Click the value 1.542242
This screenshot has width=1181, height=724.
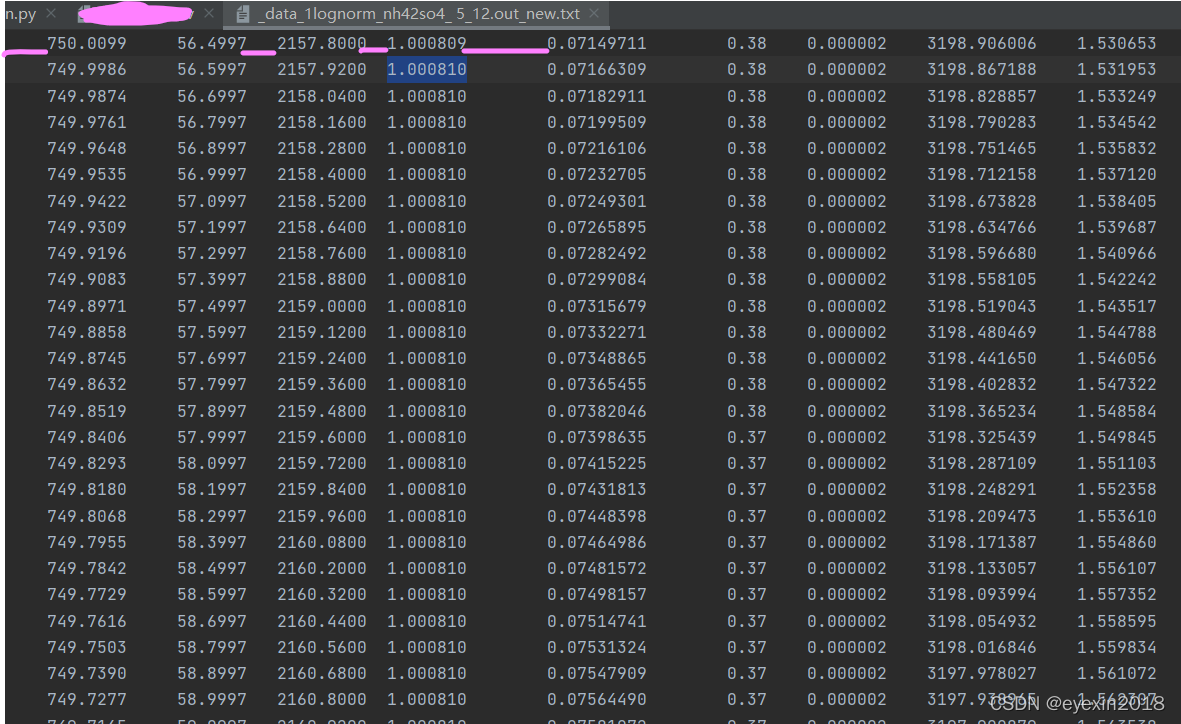[x=1116, y=280]
